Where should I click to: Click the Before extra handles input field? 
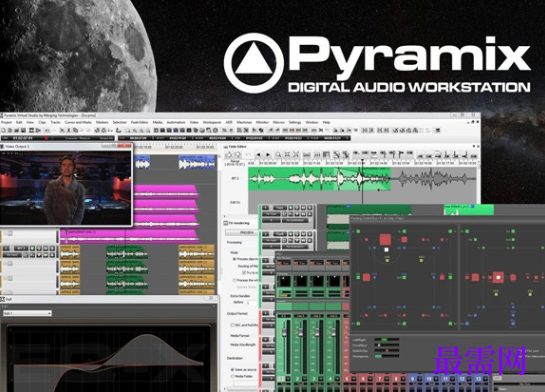click(x=252, y=303)
